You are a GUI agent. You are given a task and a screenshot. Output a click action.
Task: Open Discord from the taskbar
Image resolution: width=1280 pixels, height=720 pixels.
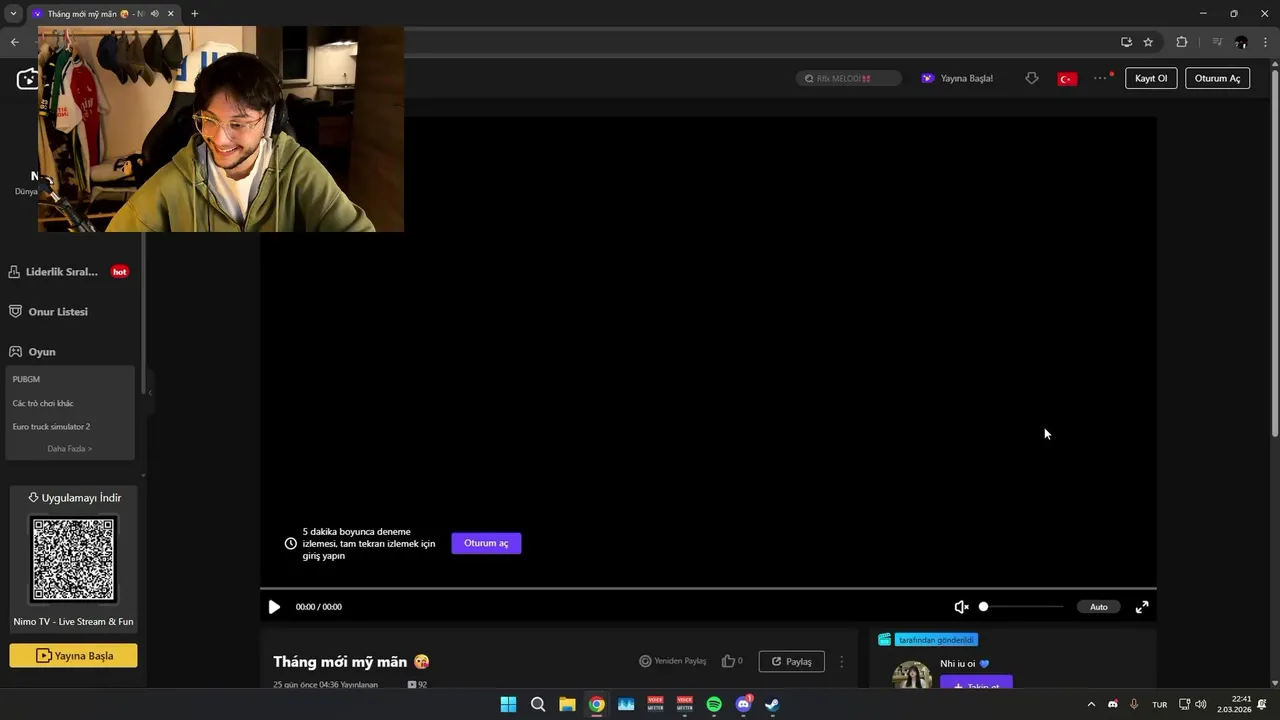pos(743,704)
